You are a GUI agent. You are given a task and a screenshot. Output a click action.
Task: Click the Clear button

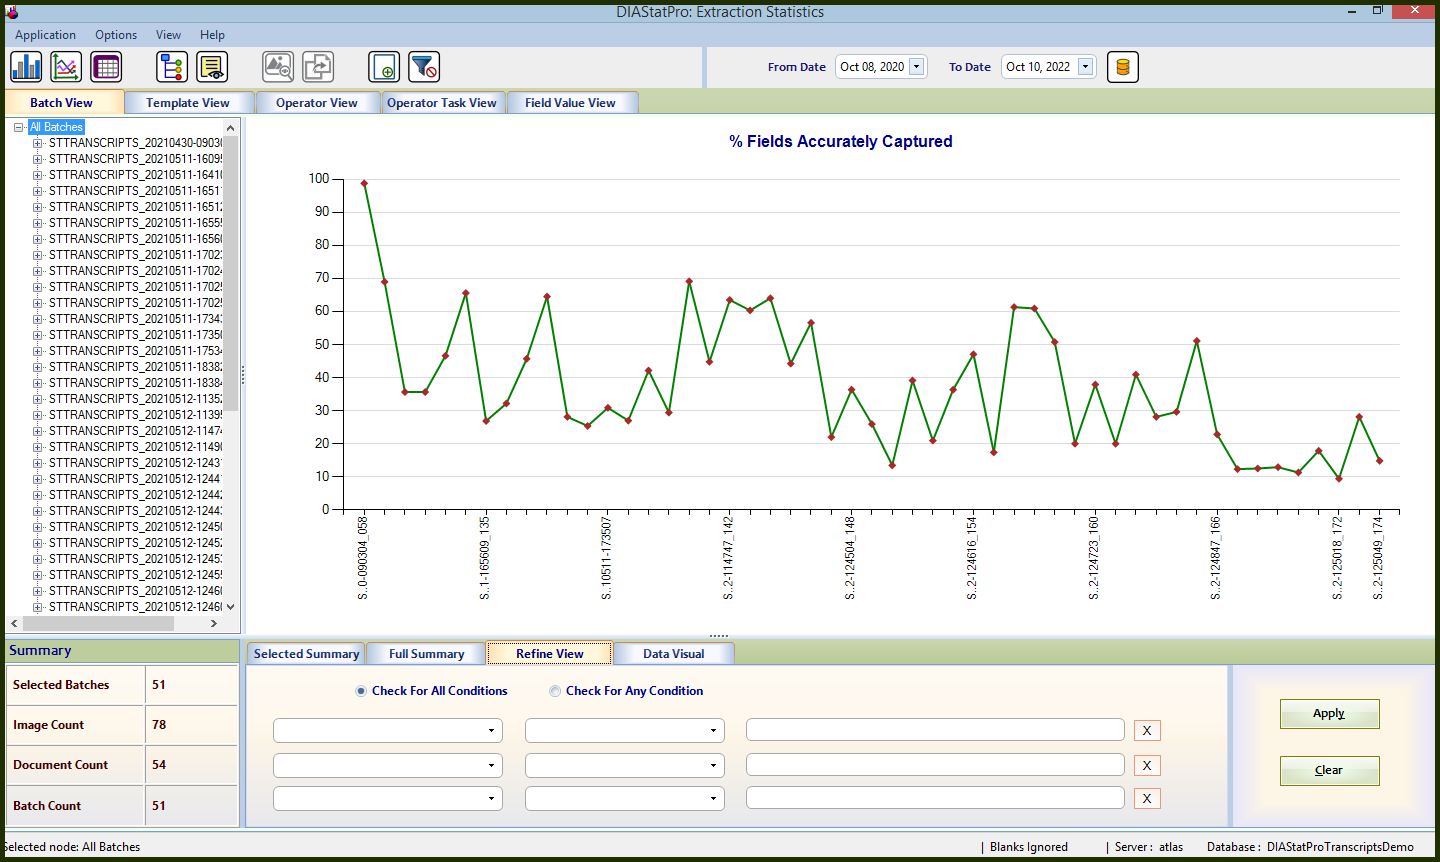[1329, 771]
